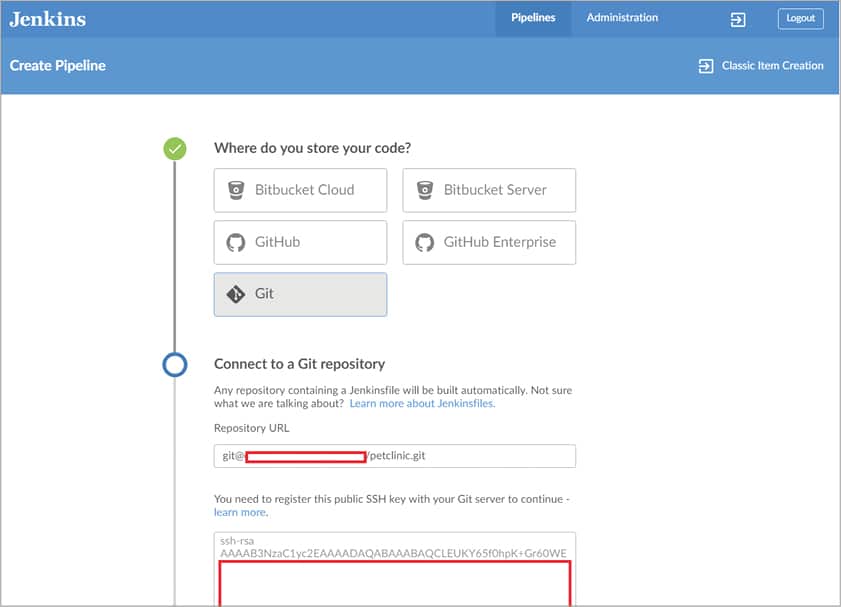Screen dimensions: 841x607
Task: Click the Create Pipeline heading
Action: 57,65
